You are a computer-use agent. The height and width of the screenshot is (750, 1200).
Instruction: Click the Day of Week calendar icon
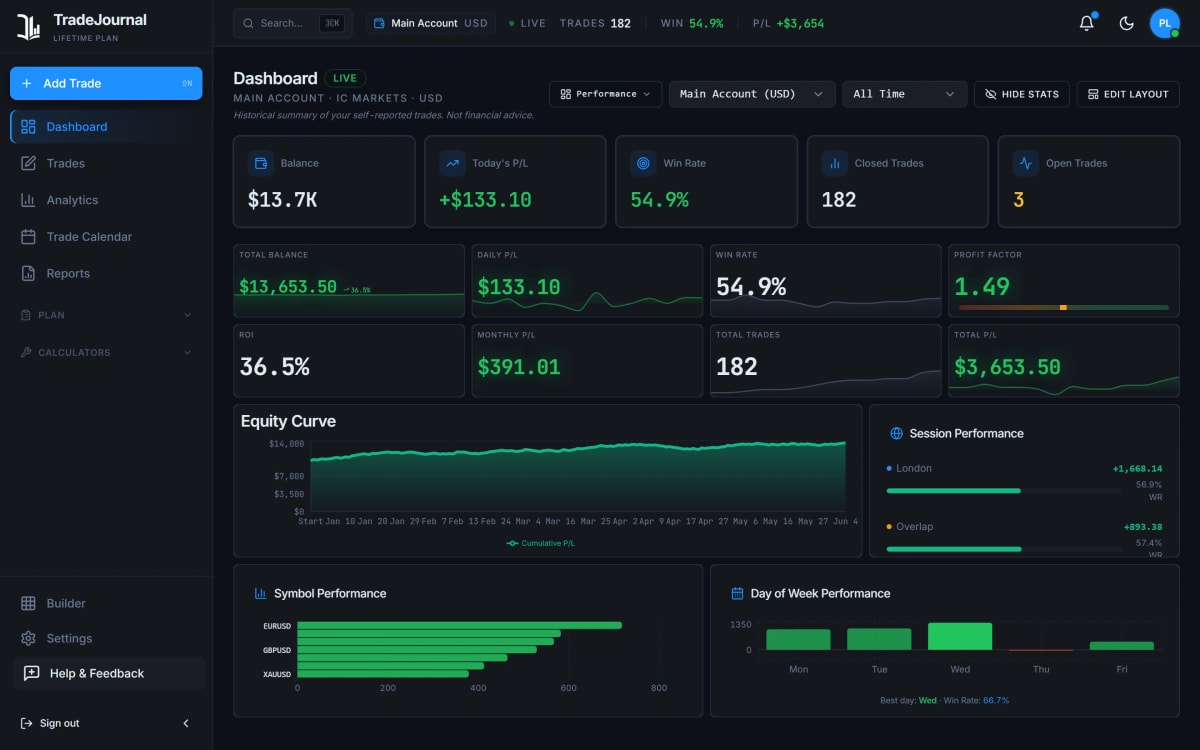(x=737, y=593)
